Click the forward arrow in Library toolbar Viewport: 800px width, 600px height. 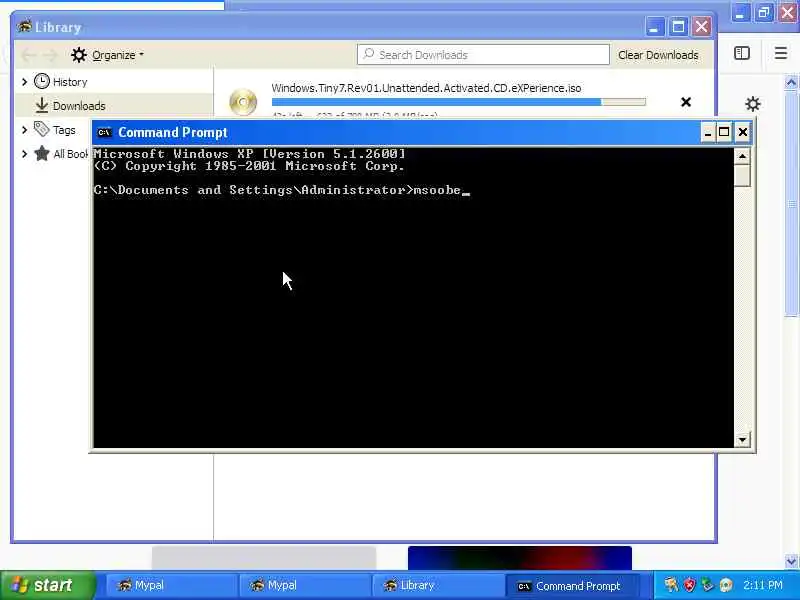click(x=49, y=55)
